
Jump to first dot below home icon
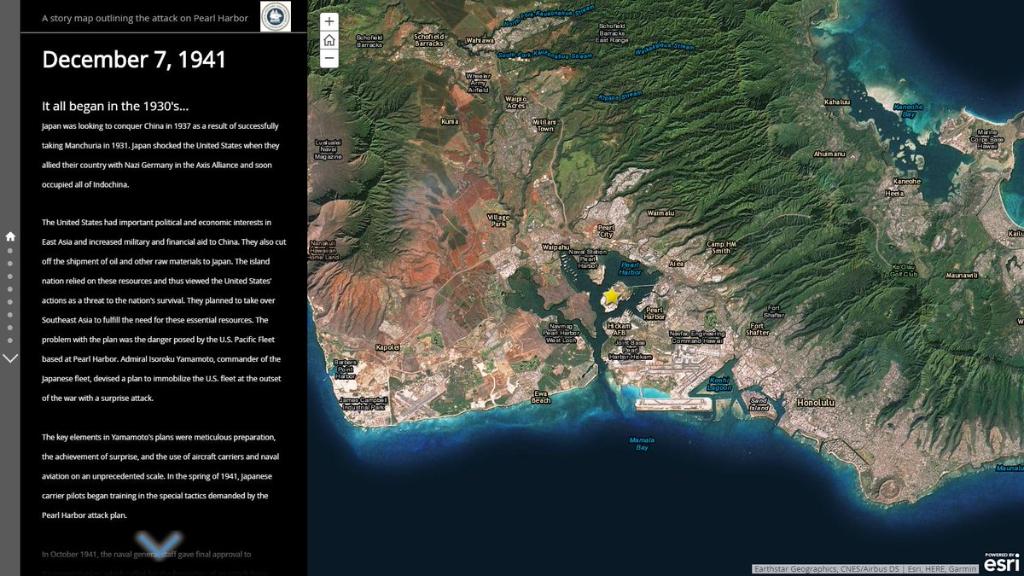click(x=10, y=251)
